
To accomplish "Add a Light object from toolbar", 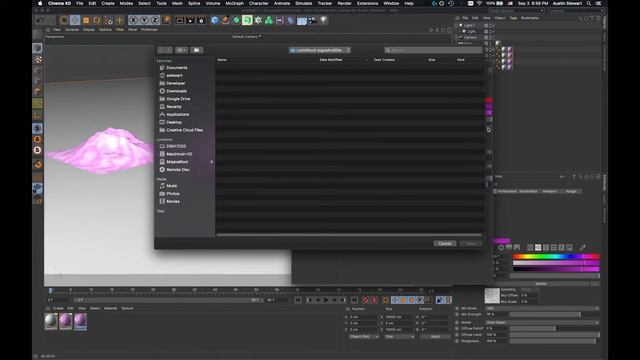I will pos(324,20).
